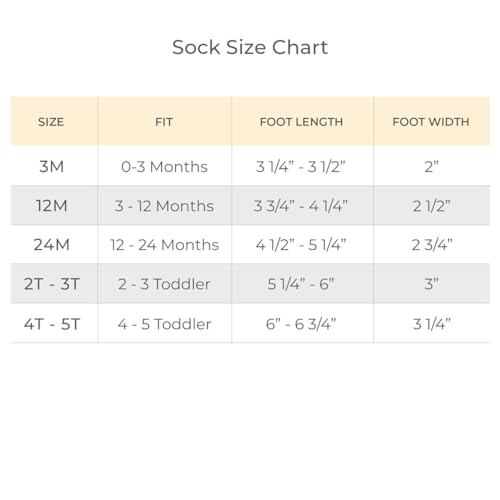500x500 pixels.
Task: Select the FIT column header
Action: tap(164, 122)
